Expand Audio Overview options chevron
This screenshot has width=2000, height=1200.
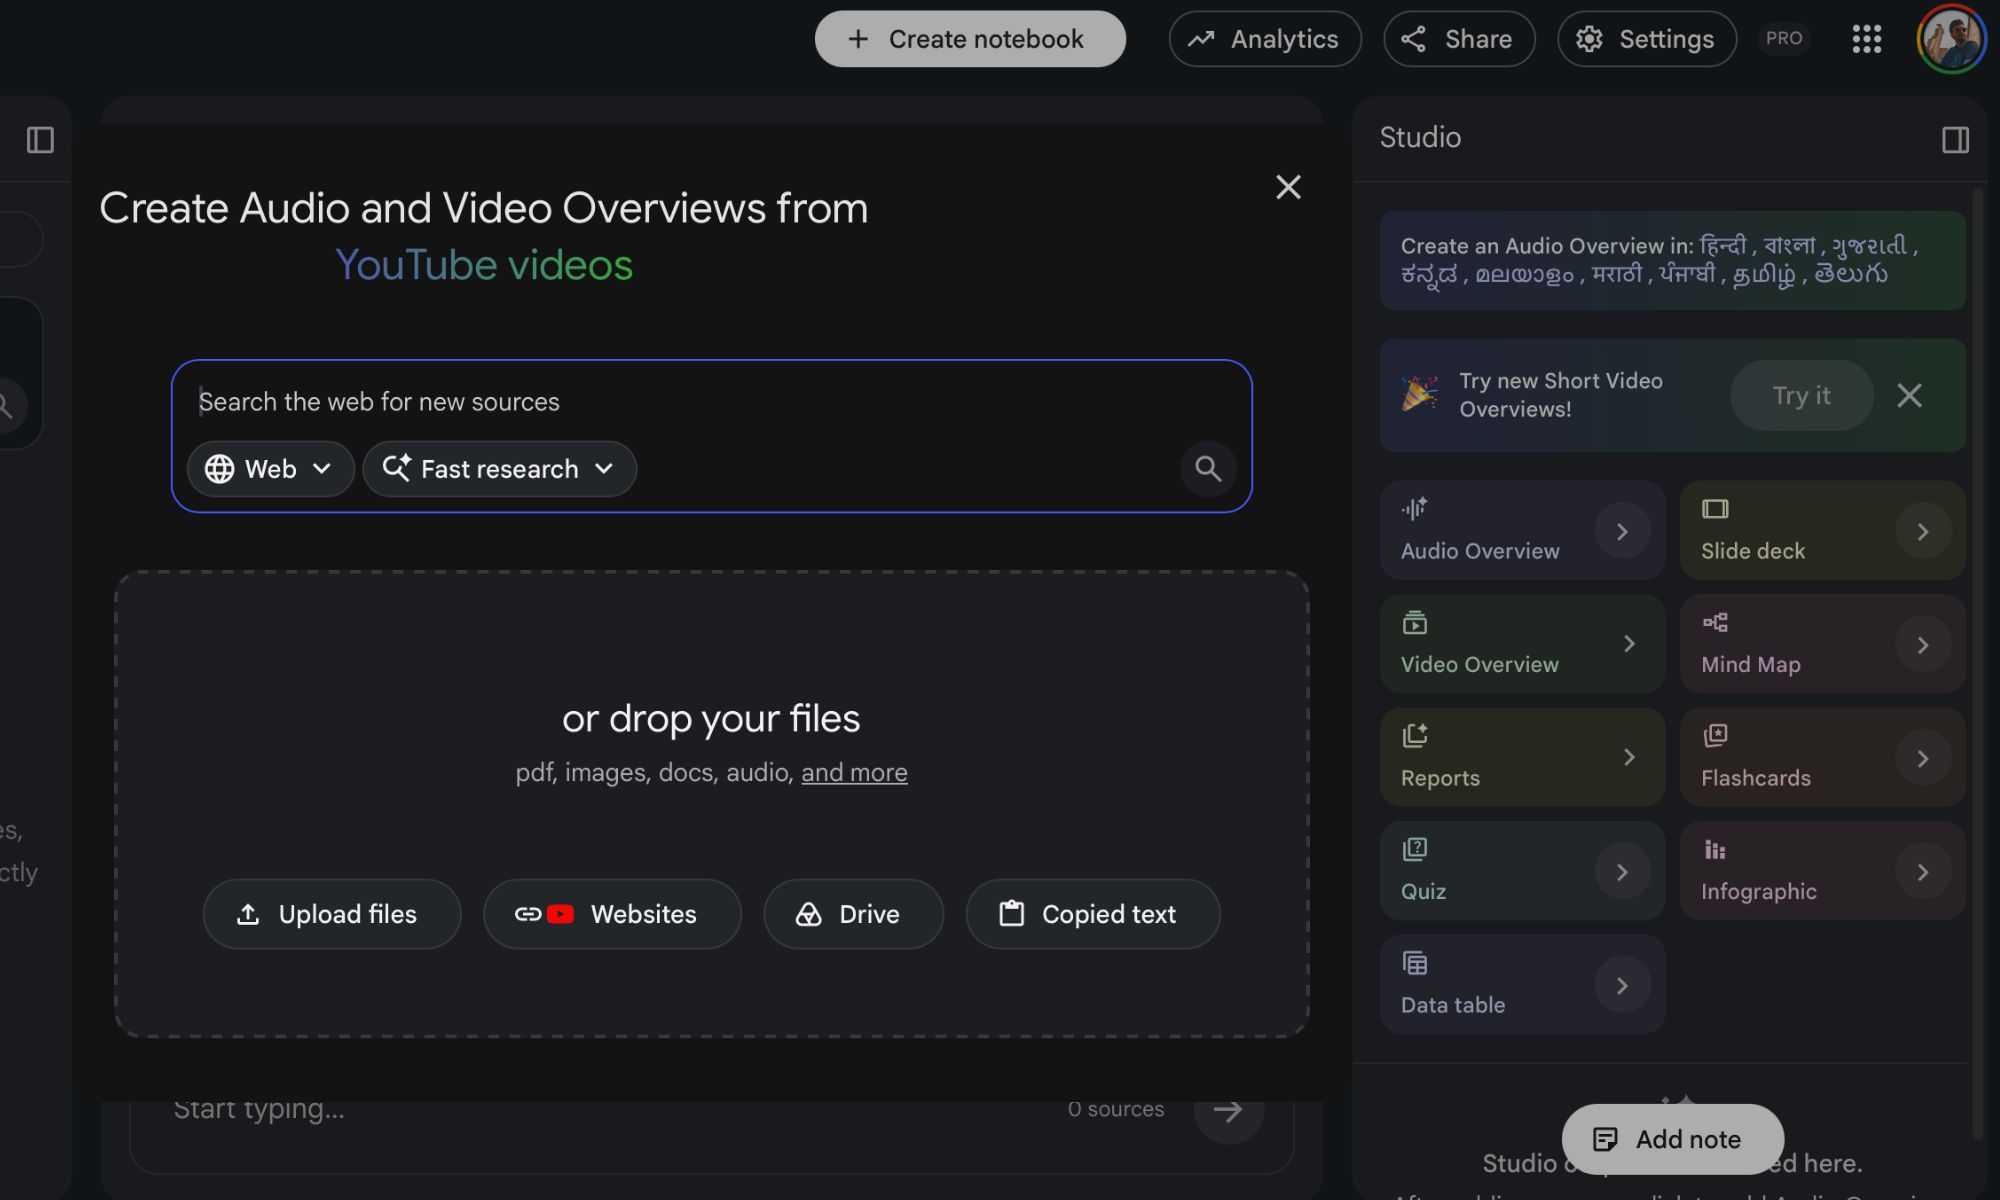click(x=1622, y=531)
